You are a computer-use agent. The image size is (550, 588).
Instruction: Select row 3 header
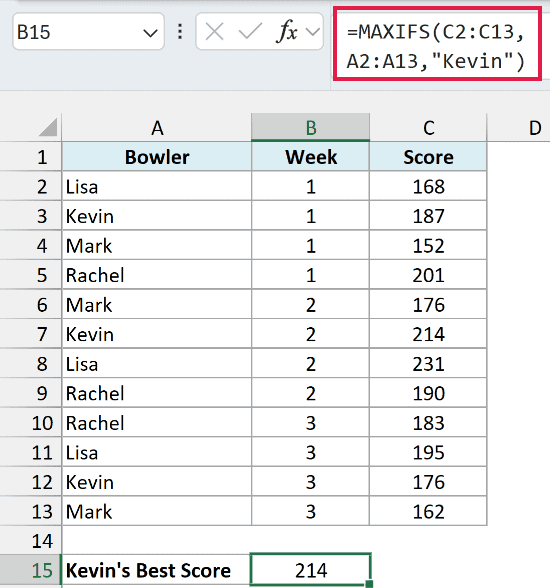(31, 216)
